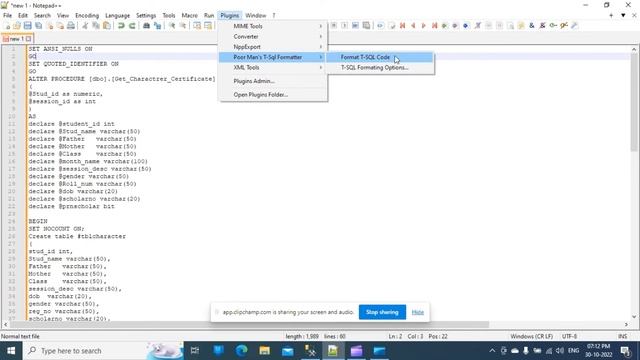Image resolution: width=640 pixels, height=360 pixels.
Task: Click the wrench icon at toolbar end
Action: pos(574,26)
